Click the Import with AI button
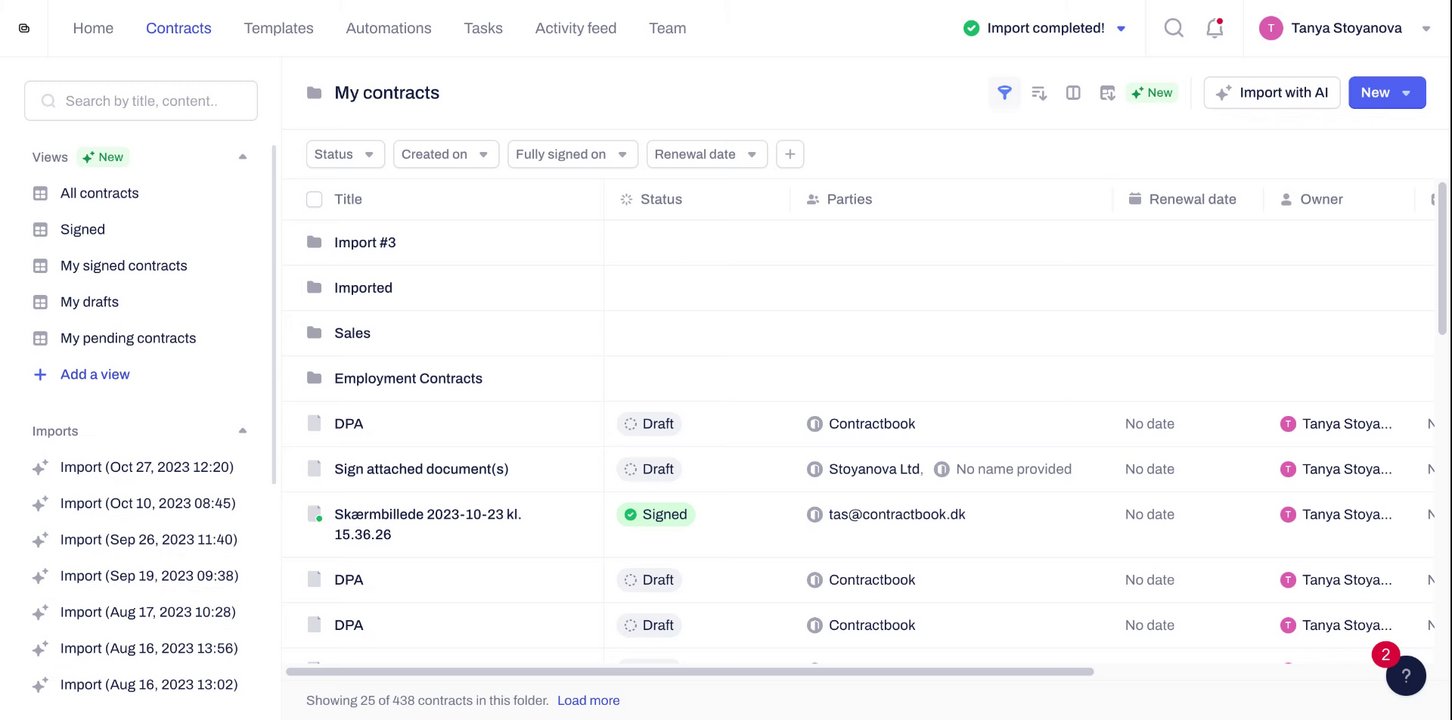Image resolution: width=1452 pixels, height=720 pixels. (1271, 93)
